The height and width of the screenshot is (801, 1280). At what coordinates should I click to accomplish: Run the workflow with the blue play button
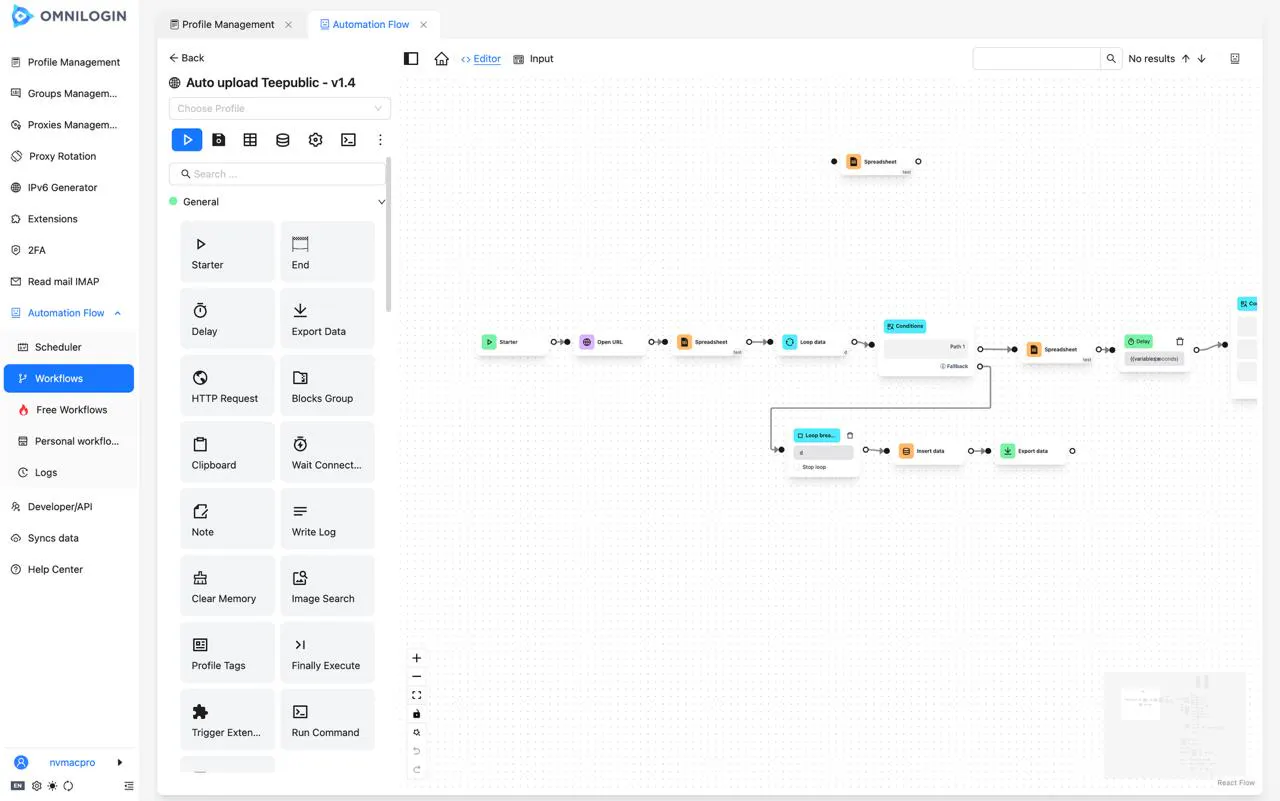[x=187, y=140]
